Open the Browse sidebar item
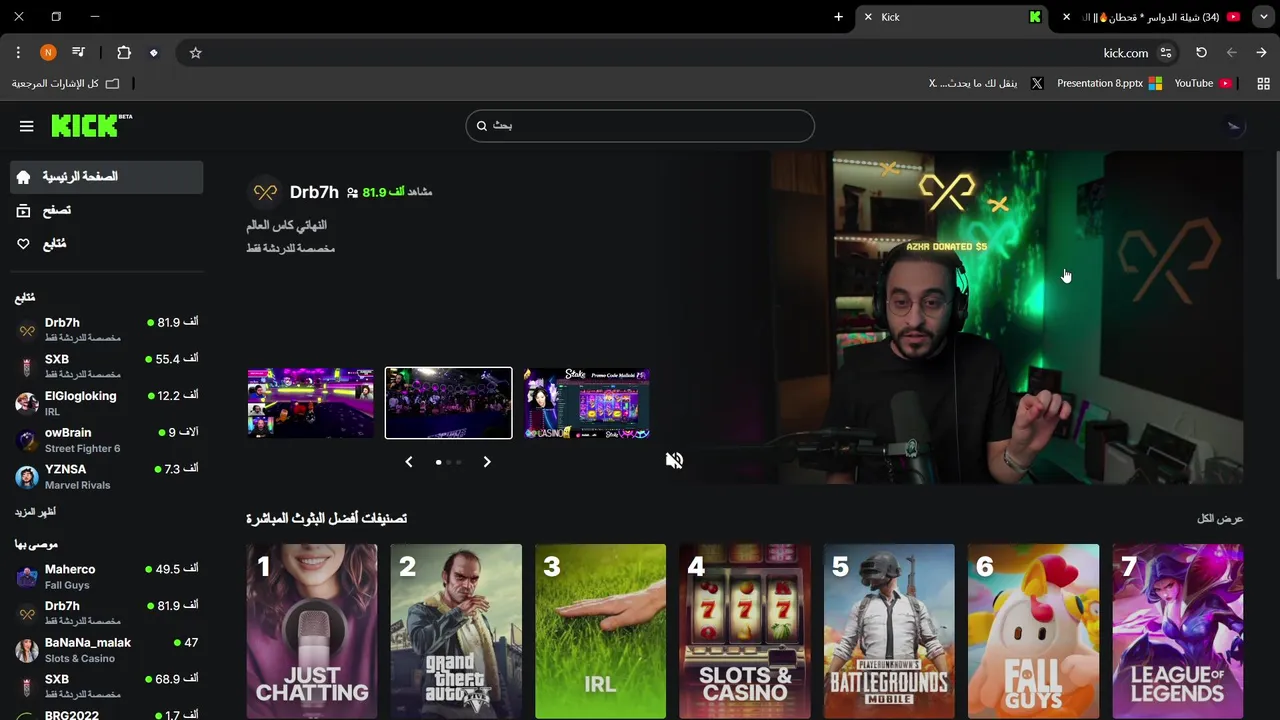This screenshot has width=1280, height=720. [x=106, y=211]
